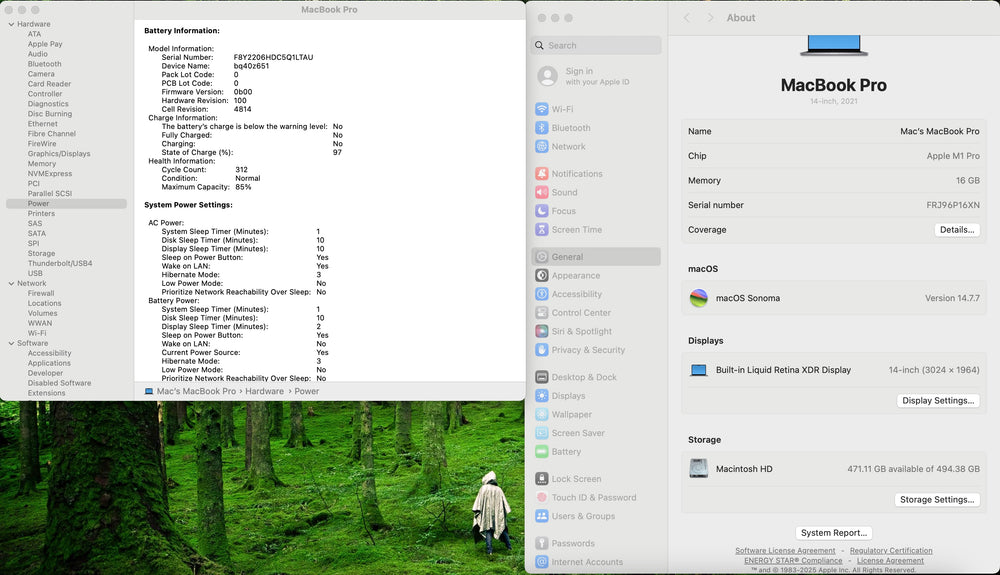Screen dimensions: 1000x575
Task: Open the Software License Agreement link
Action: coord(785,551)
